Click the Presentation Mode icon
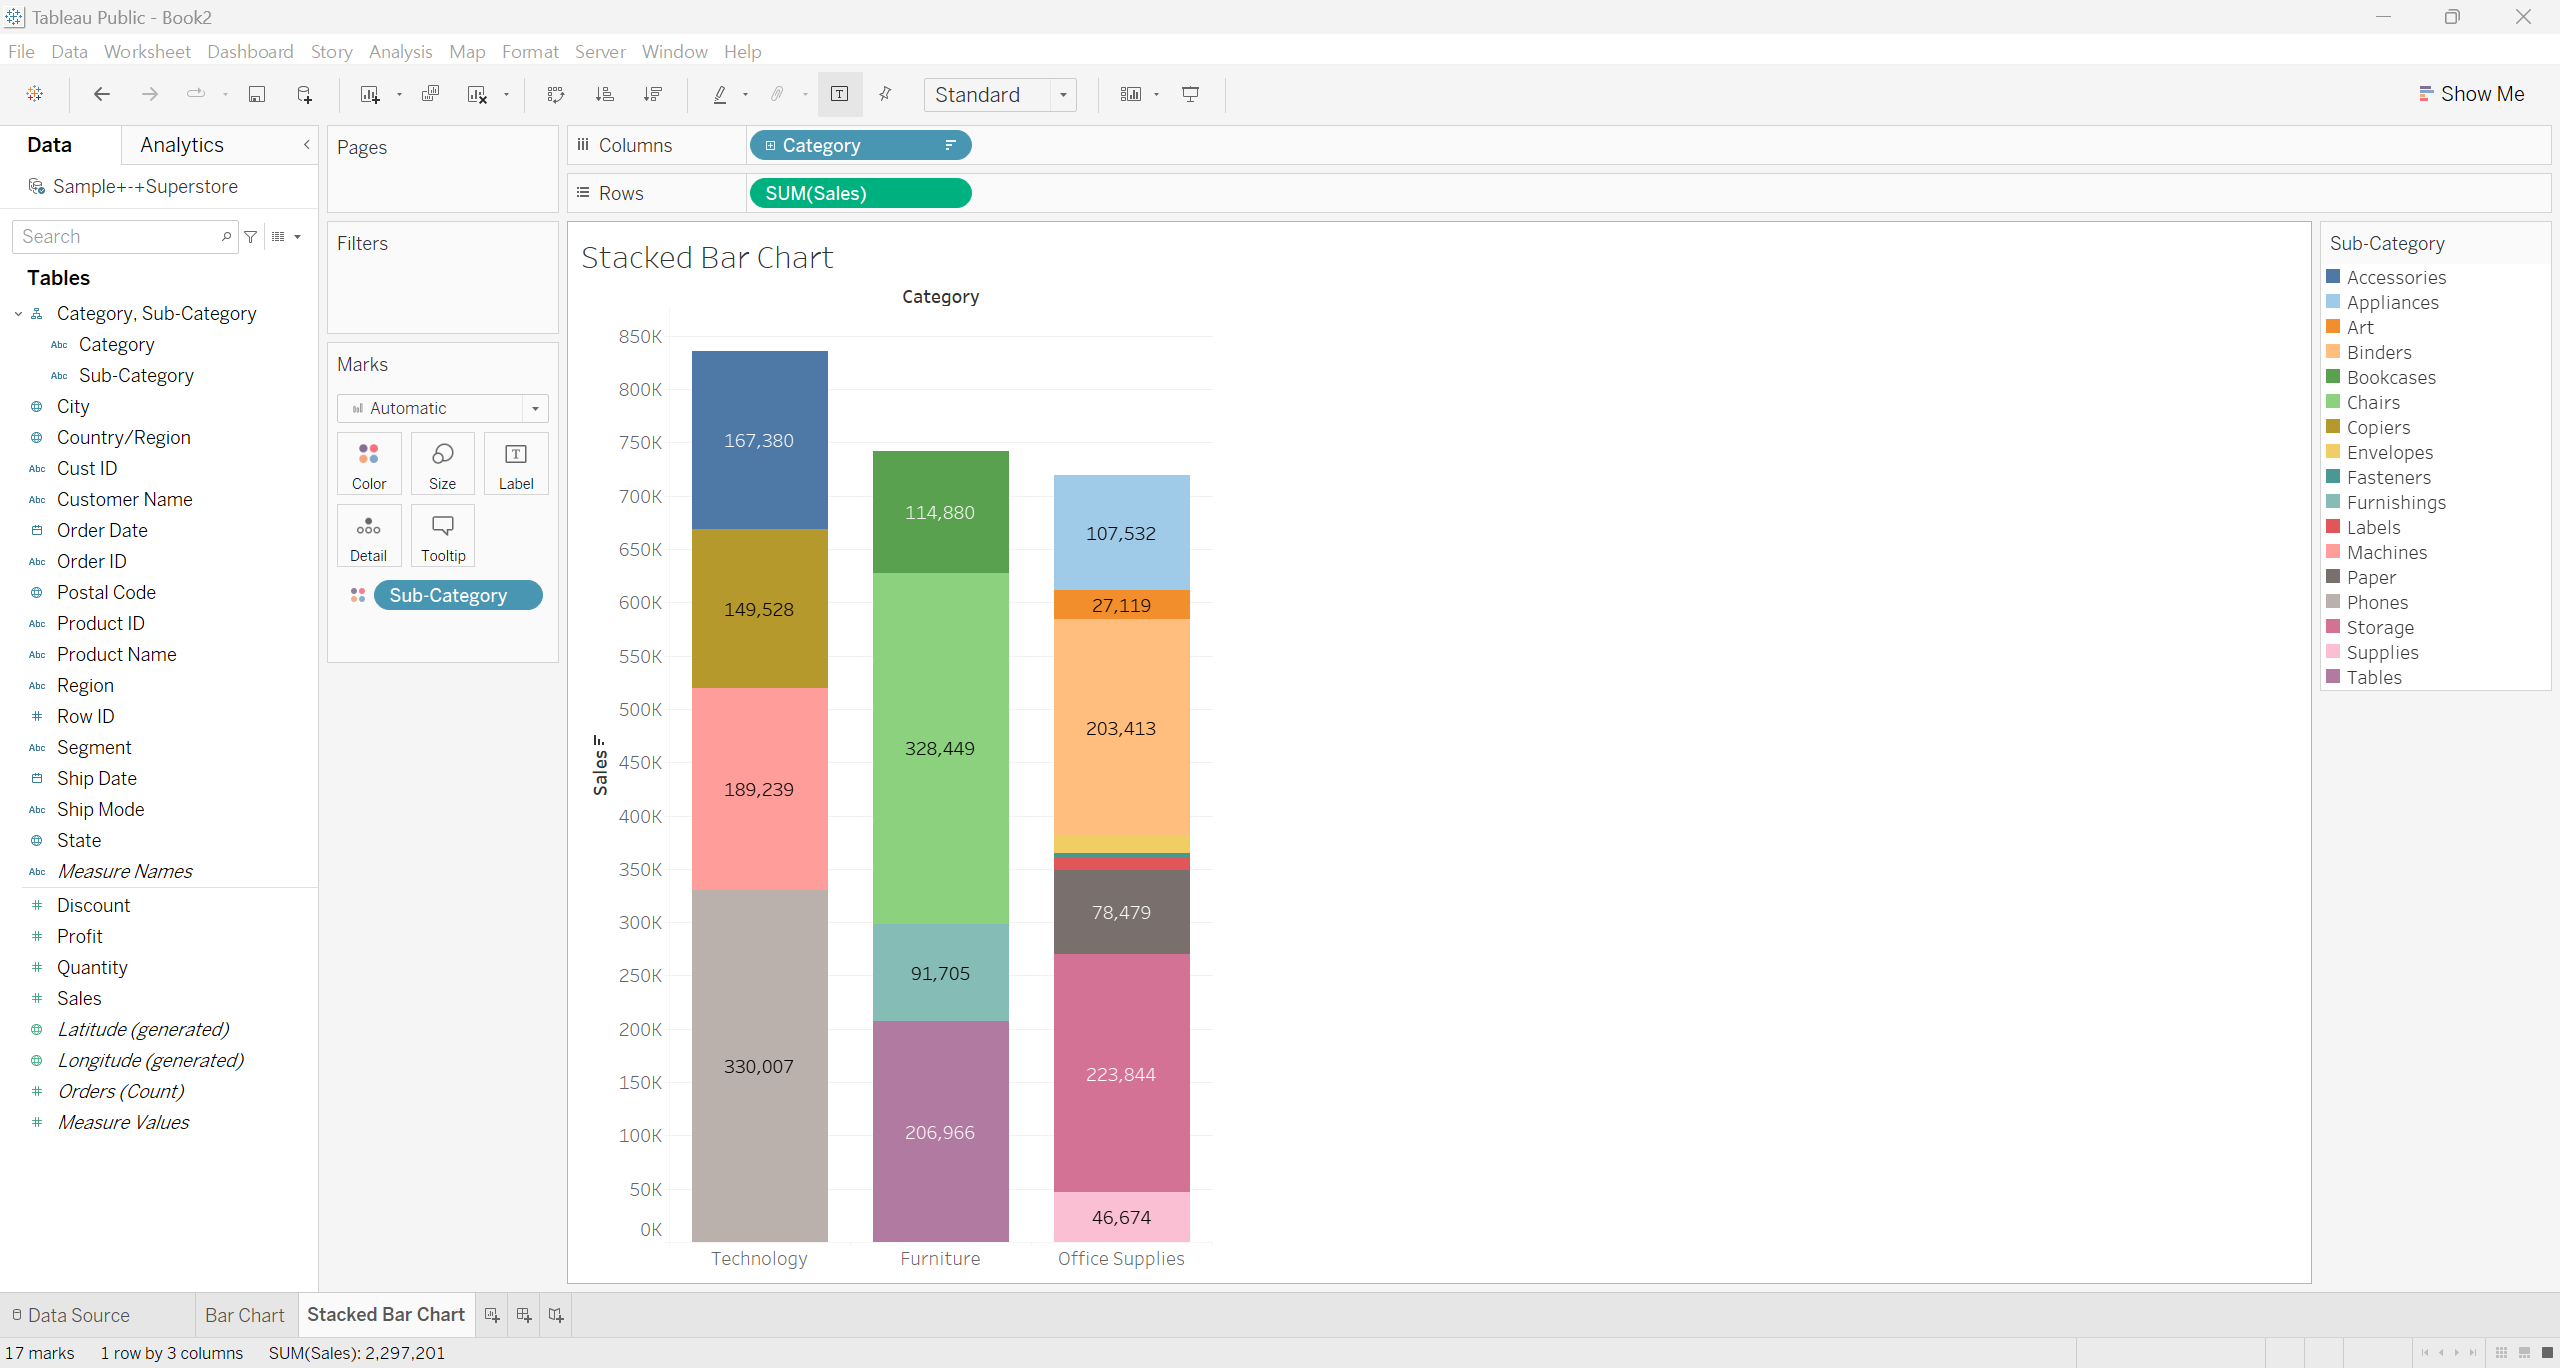 coord(1190,94)
